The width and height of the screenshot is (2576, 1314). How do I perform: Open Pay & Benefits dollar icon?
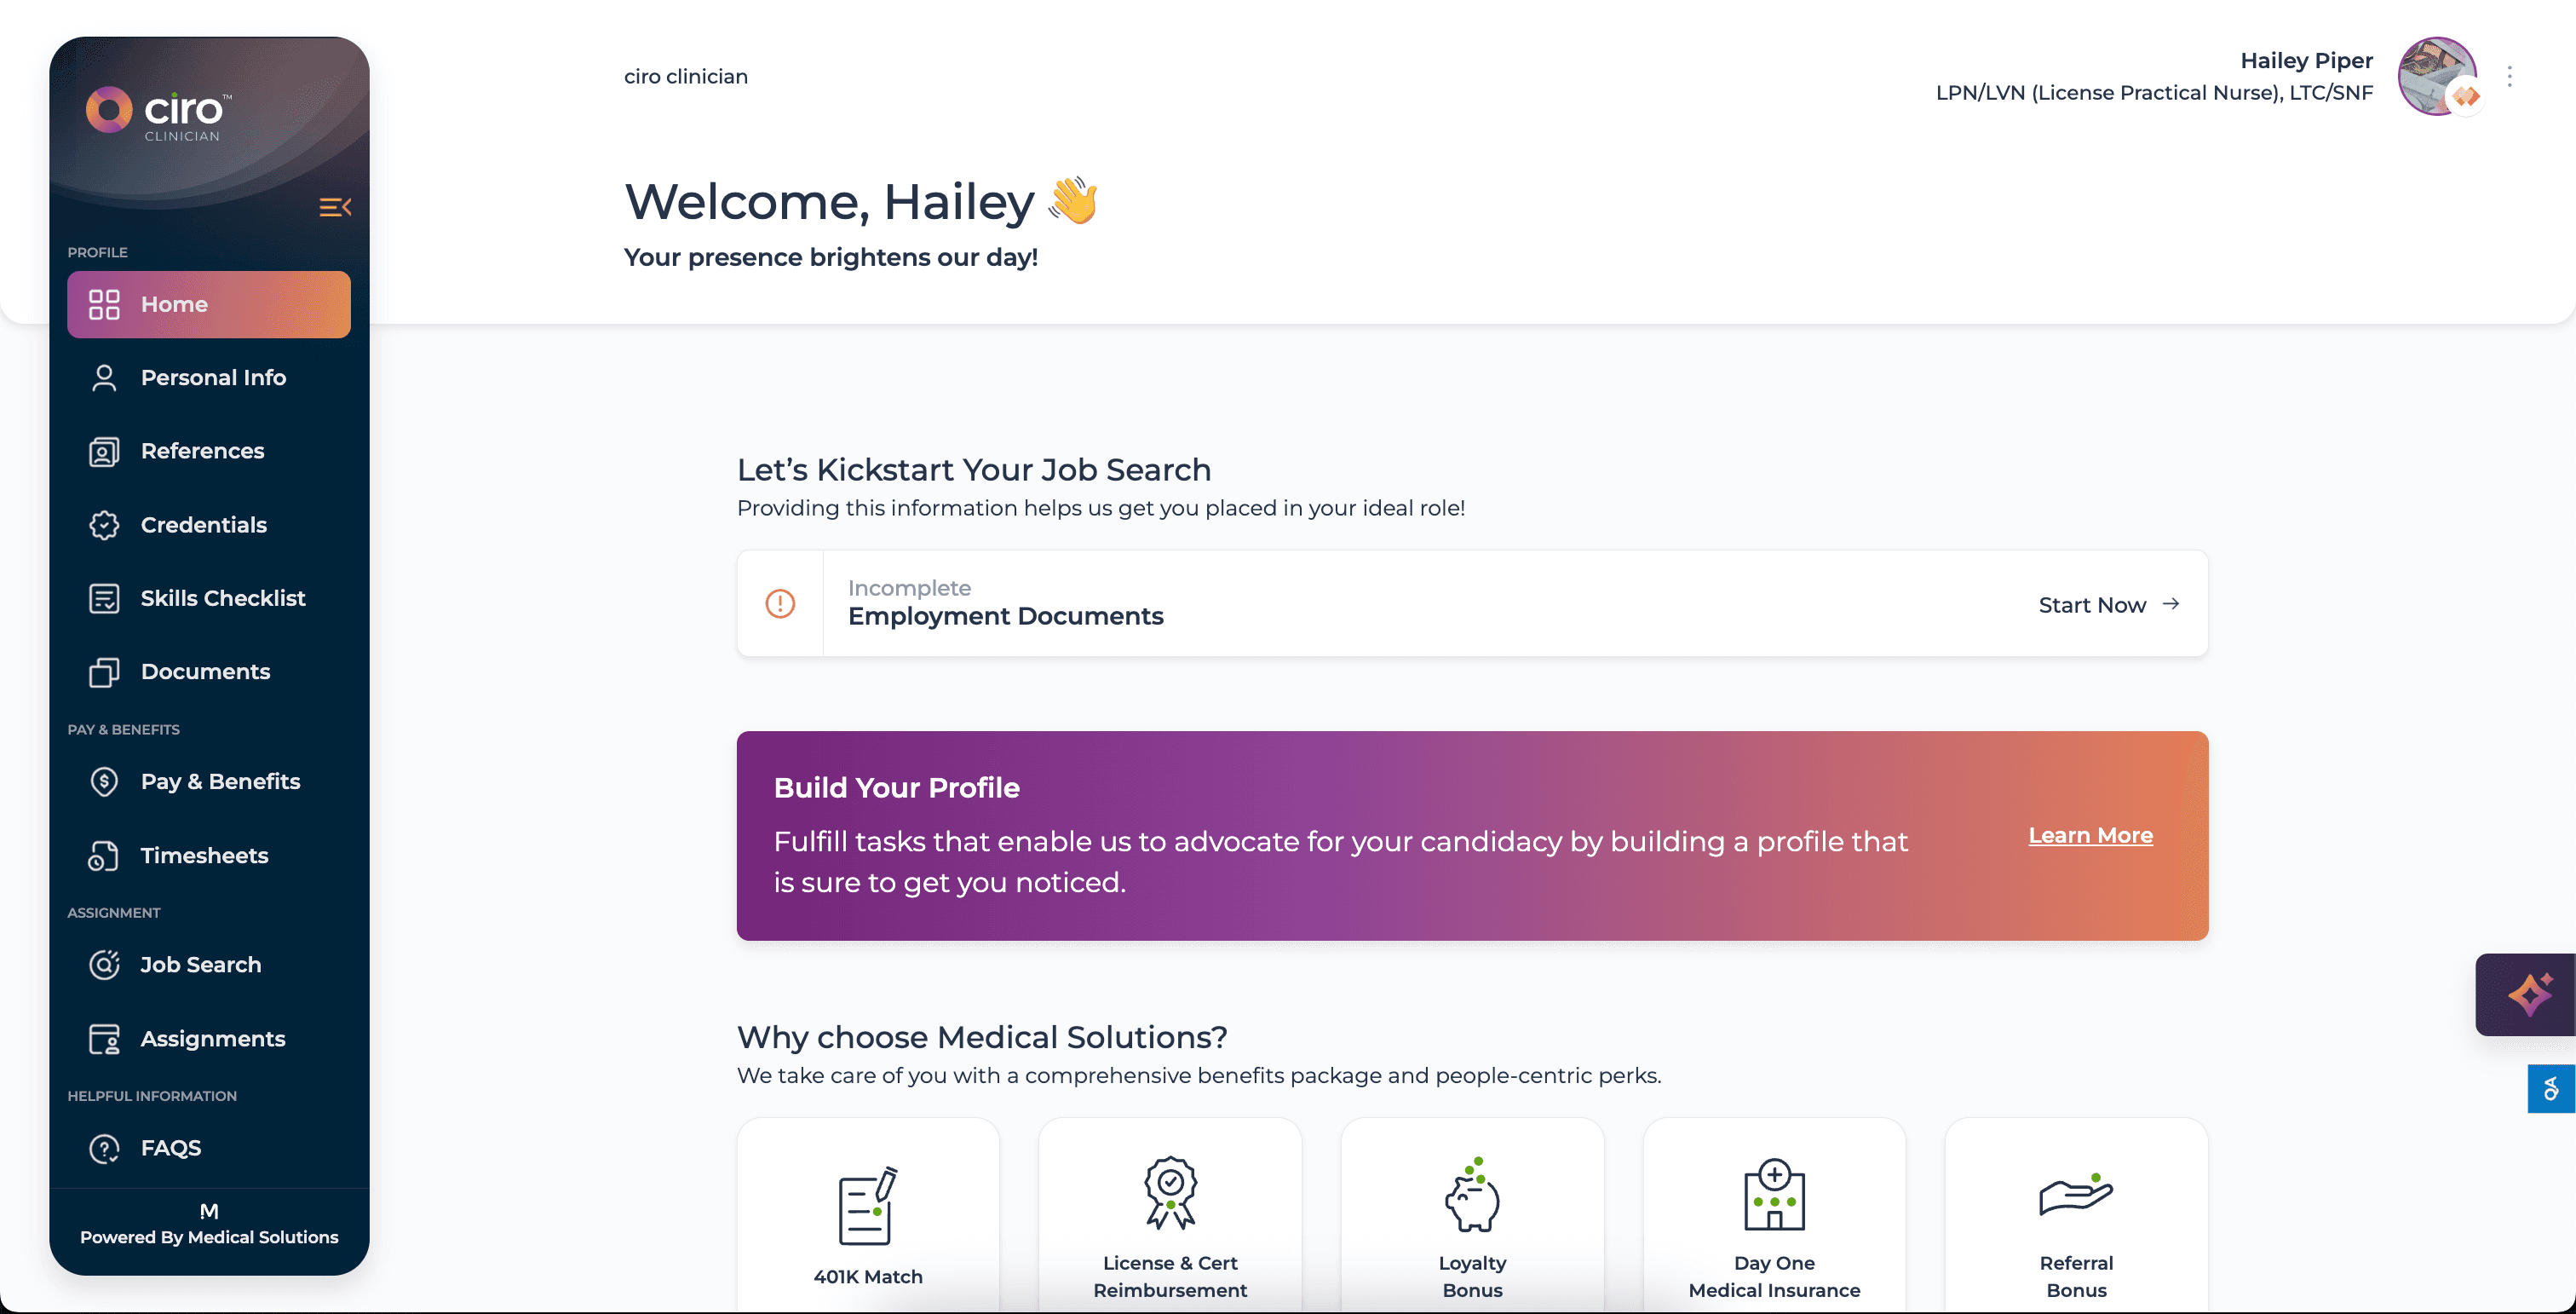click(104, 781)
